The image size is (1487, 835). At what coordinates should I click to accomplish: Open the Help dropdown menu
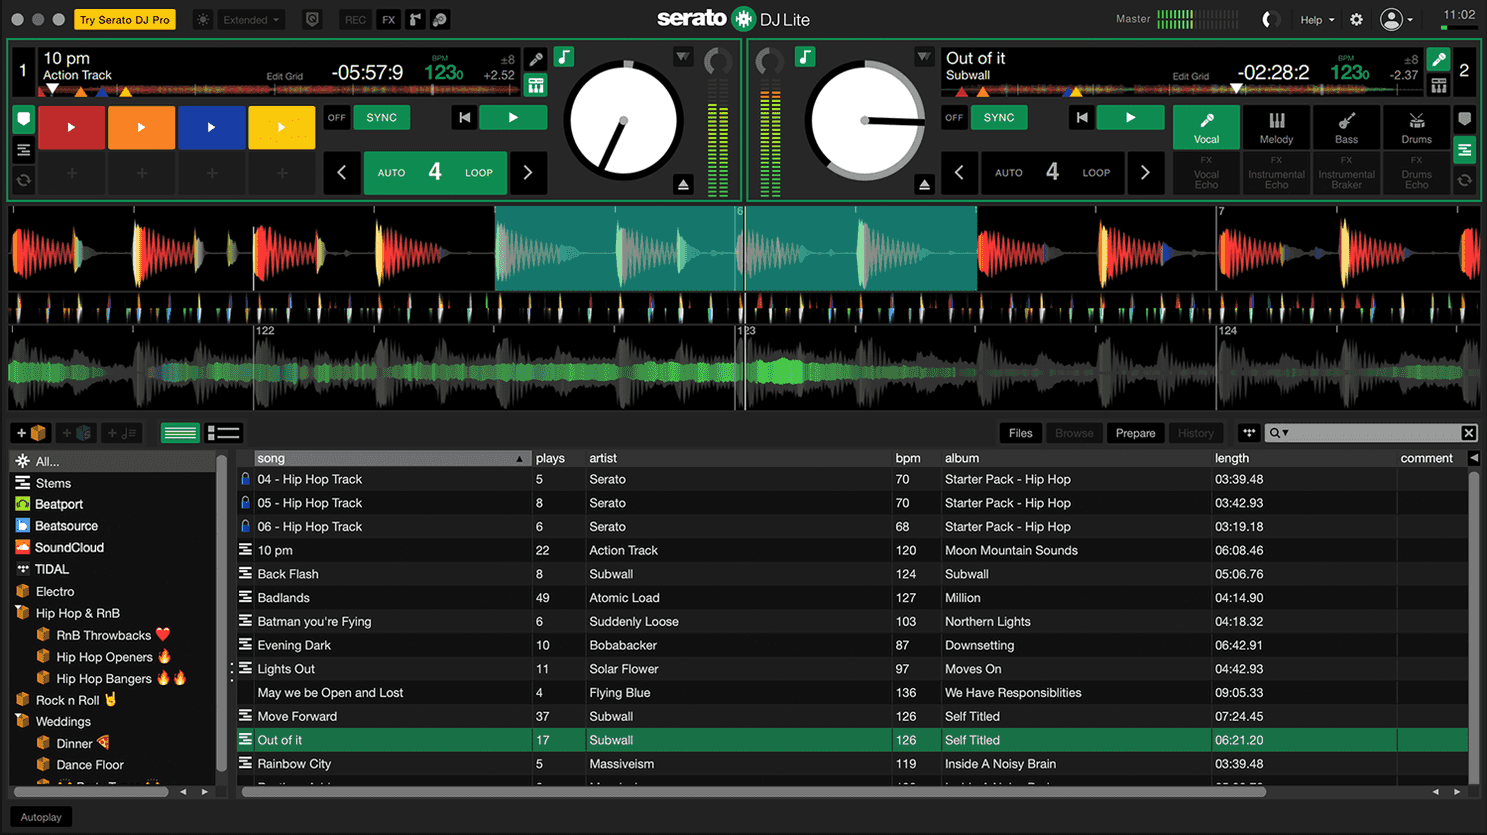click(x=1316, y=19)
